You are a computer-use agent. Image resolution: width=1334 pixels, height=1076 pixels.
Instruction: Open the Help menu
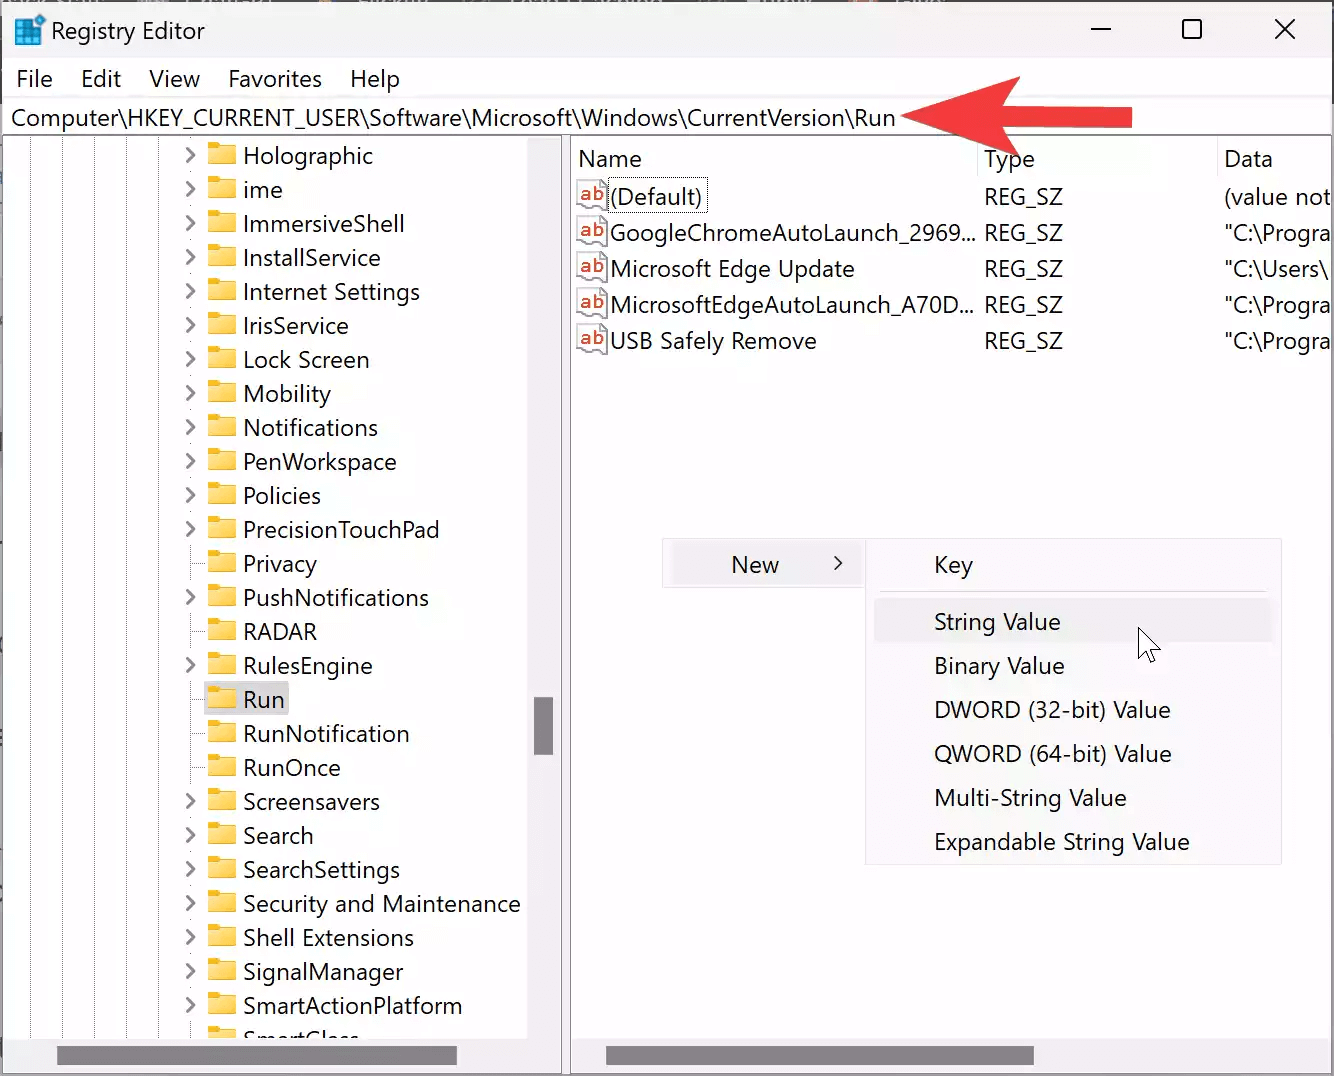pos(375,79)
